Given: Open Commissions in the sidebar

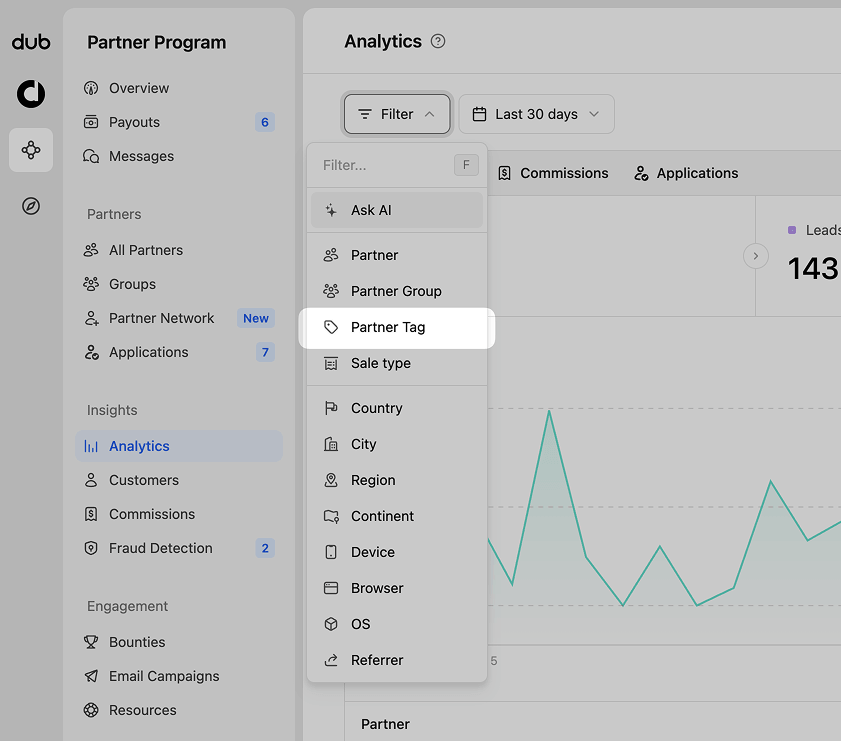Looking at the screenshot, I should [x=179, y=514].
